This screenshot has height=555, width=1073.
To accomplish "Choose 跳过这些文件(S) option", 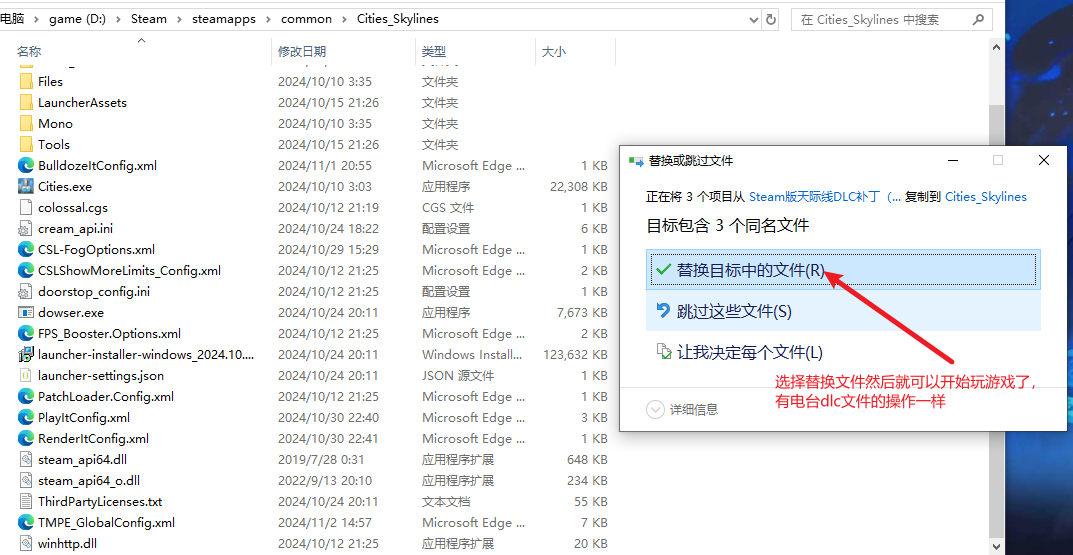I will click(x=843, y=311).
